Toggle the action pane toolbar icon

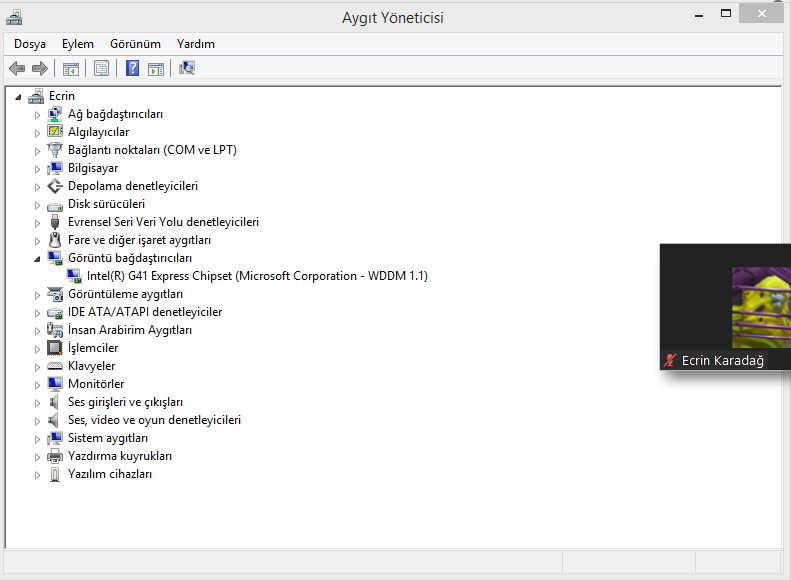click(156, 69)
